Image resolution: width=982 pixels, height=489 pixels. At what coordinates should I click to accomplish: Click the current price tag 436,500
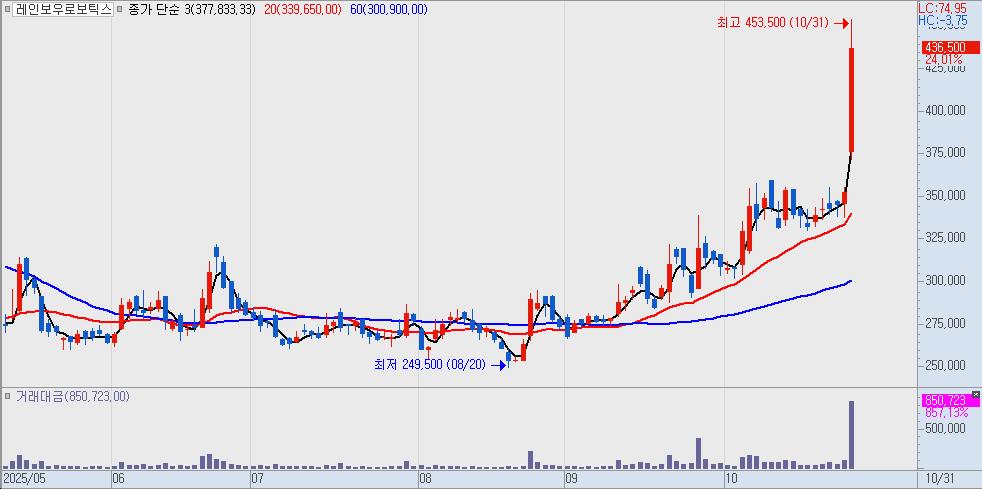point(951,48)
